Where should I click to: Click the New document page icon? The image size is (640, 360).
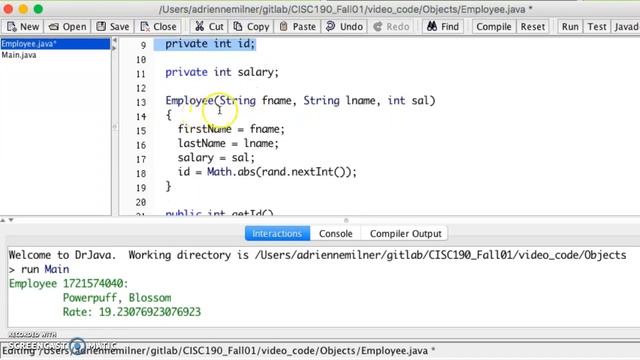coord(11,27)
